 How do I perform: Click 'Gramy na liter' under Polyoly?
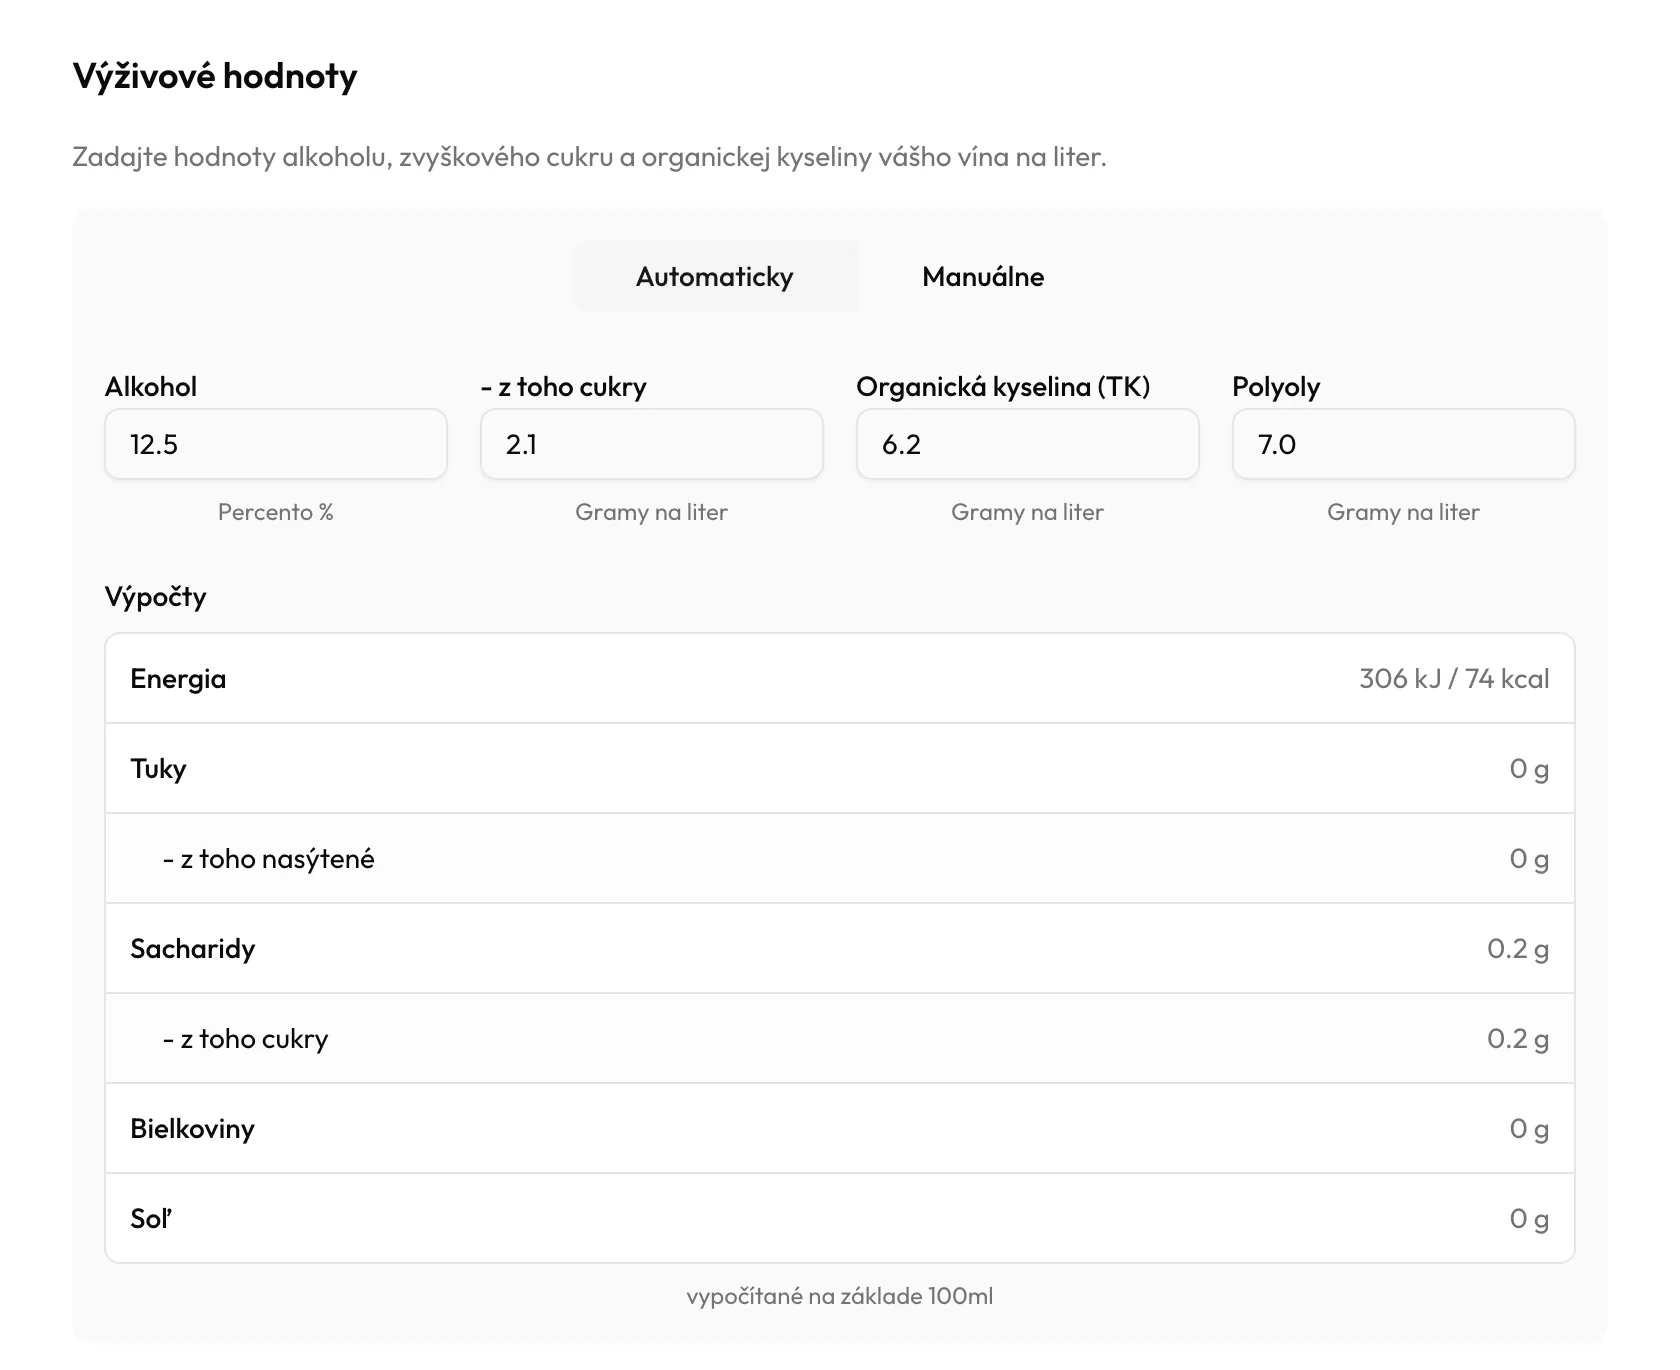pyautogui.click(x=1404, y=512)
